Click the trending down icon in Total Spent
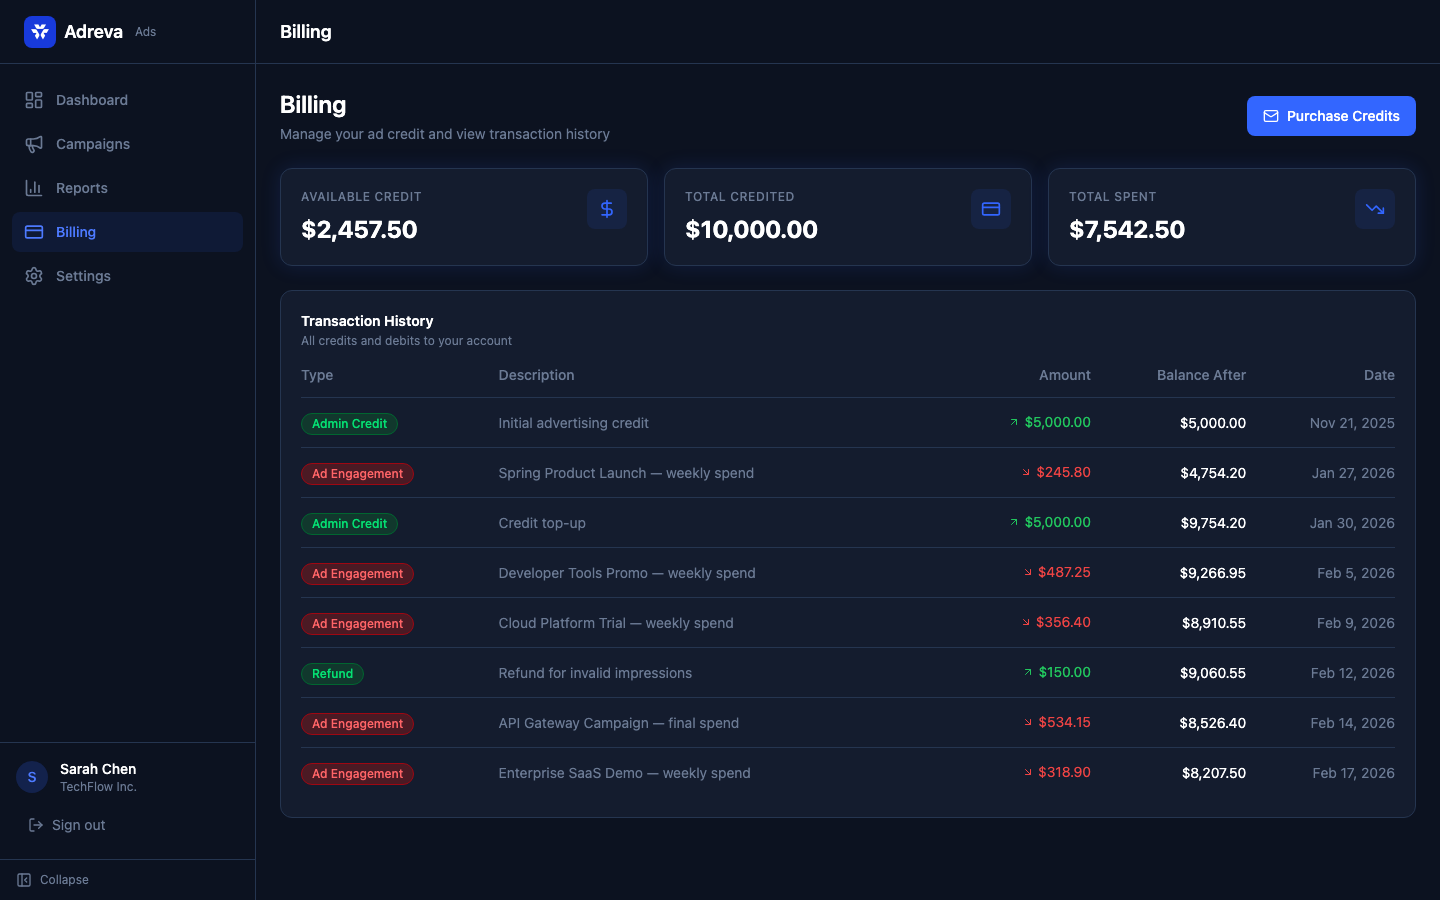Image resolution: width=1440 pixels, height=900 pixels. pos(1375,209)
